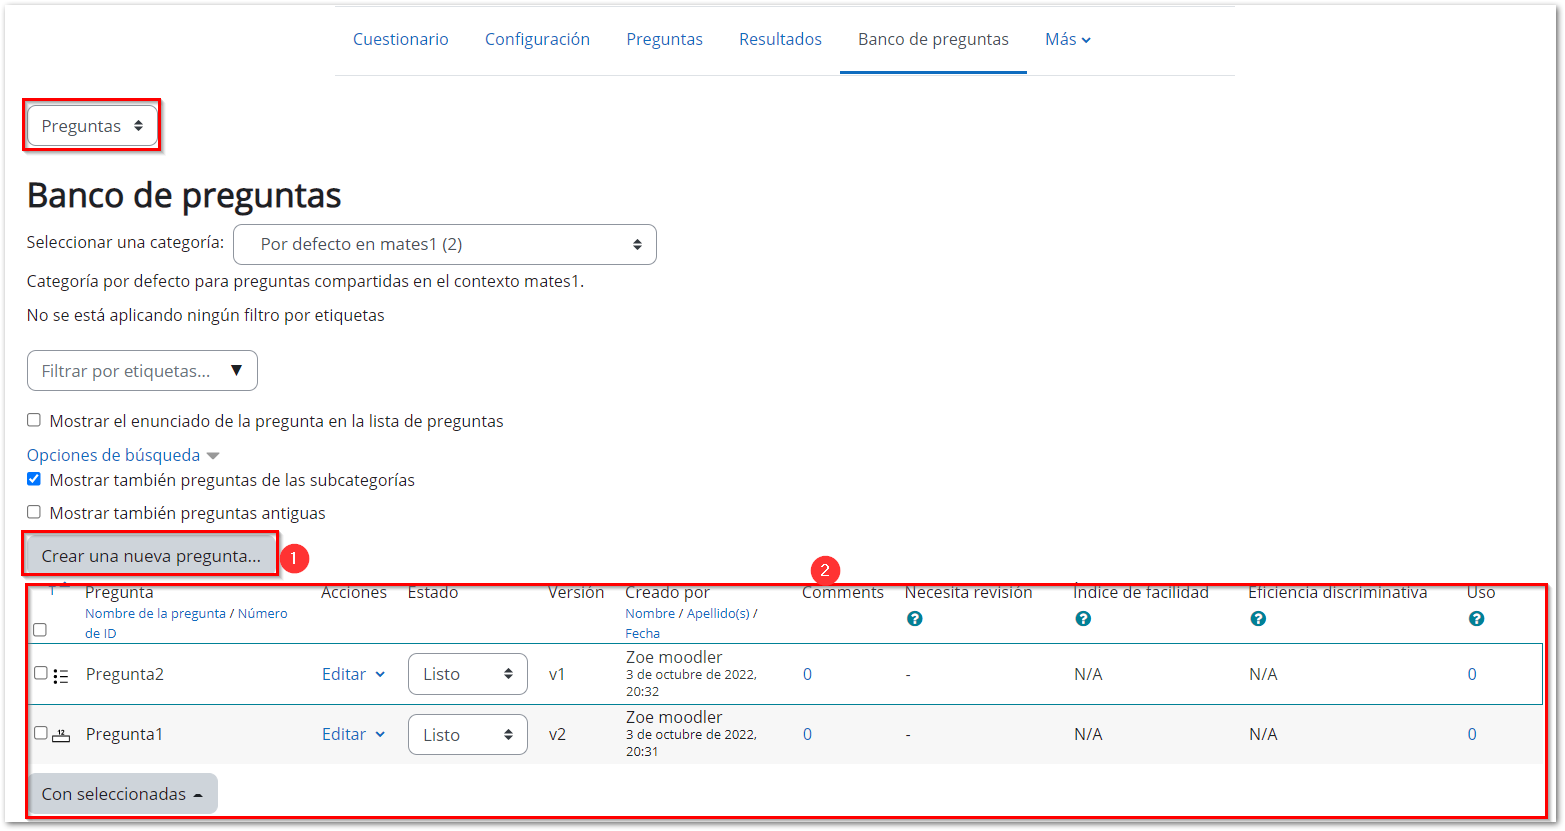The image size is (1565, 831).
Task: Open help for Necesita revisión column
Action: click(x=914, y=619)
